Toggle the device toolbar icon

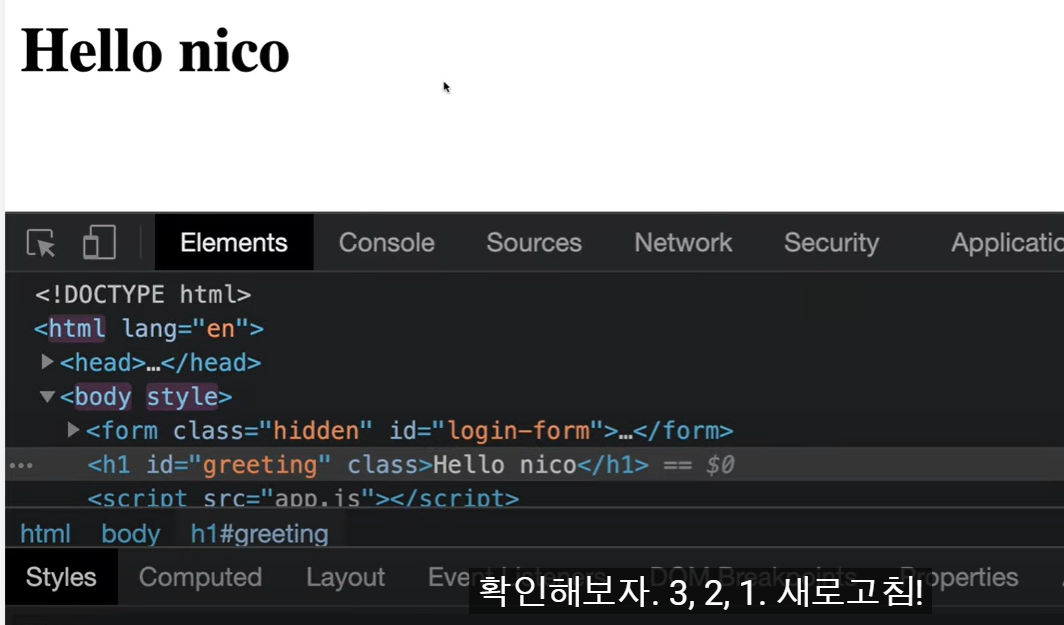pos(99,242)
